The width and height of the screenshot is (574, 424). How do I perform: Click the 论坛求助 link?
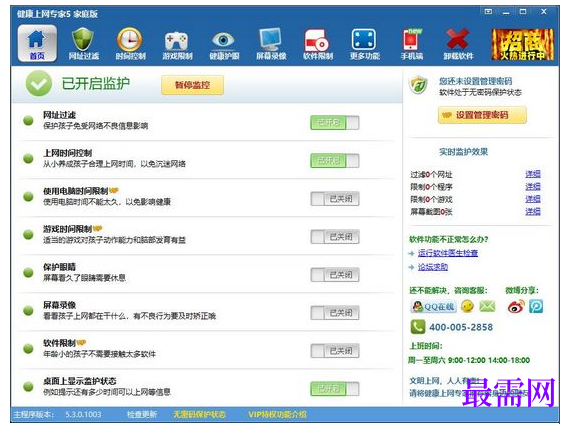coord(433,267)
